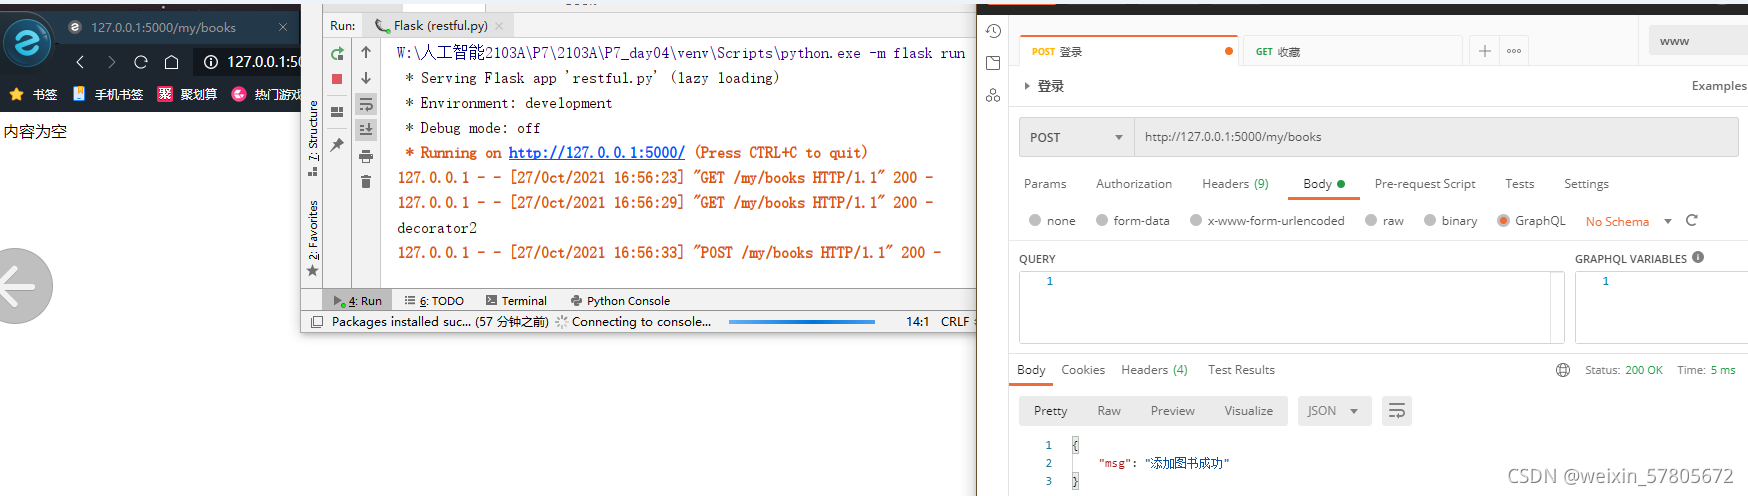Open Postman Collections sidebar icon
Image resolution: width=1748 pixels, height=496 pixels.
[993, 63]
